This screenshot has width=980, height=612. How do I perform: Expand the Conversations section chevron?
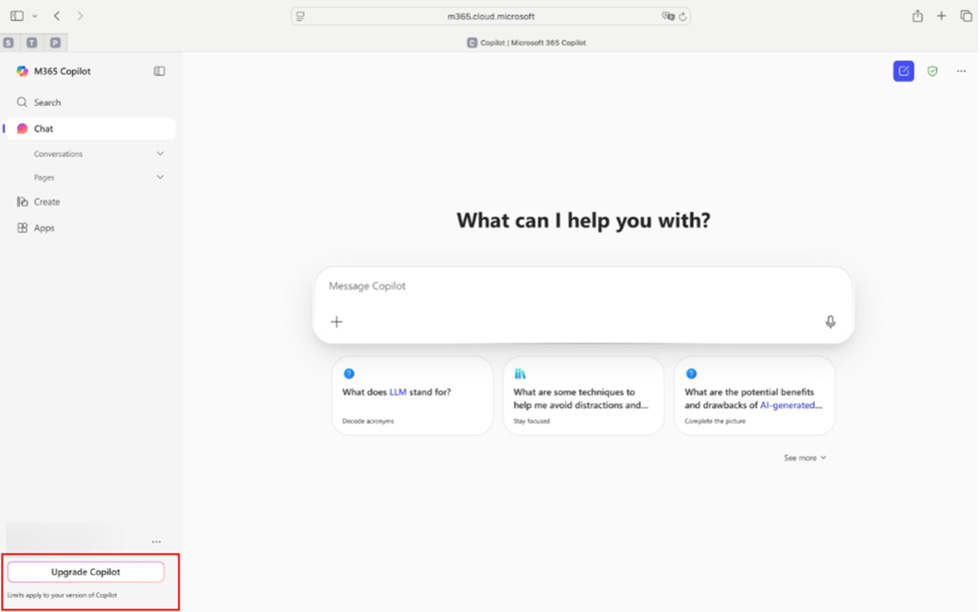pyautogui.click(x=160, y=154)
